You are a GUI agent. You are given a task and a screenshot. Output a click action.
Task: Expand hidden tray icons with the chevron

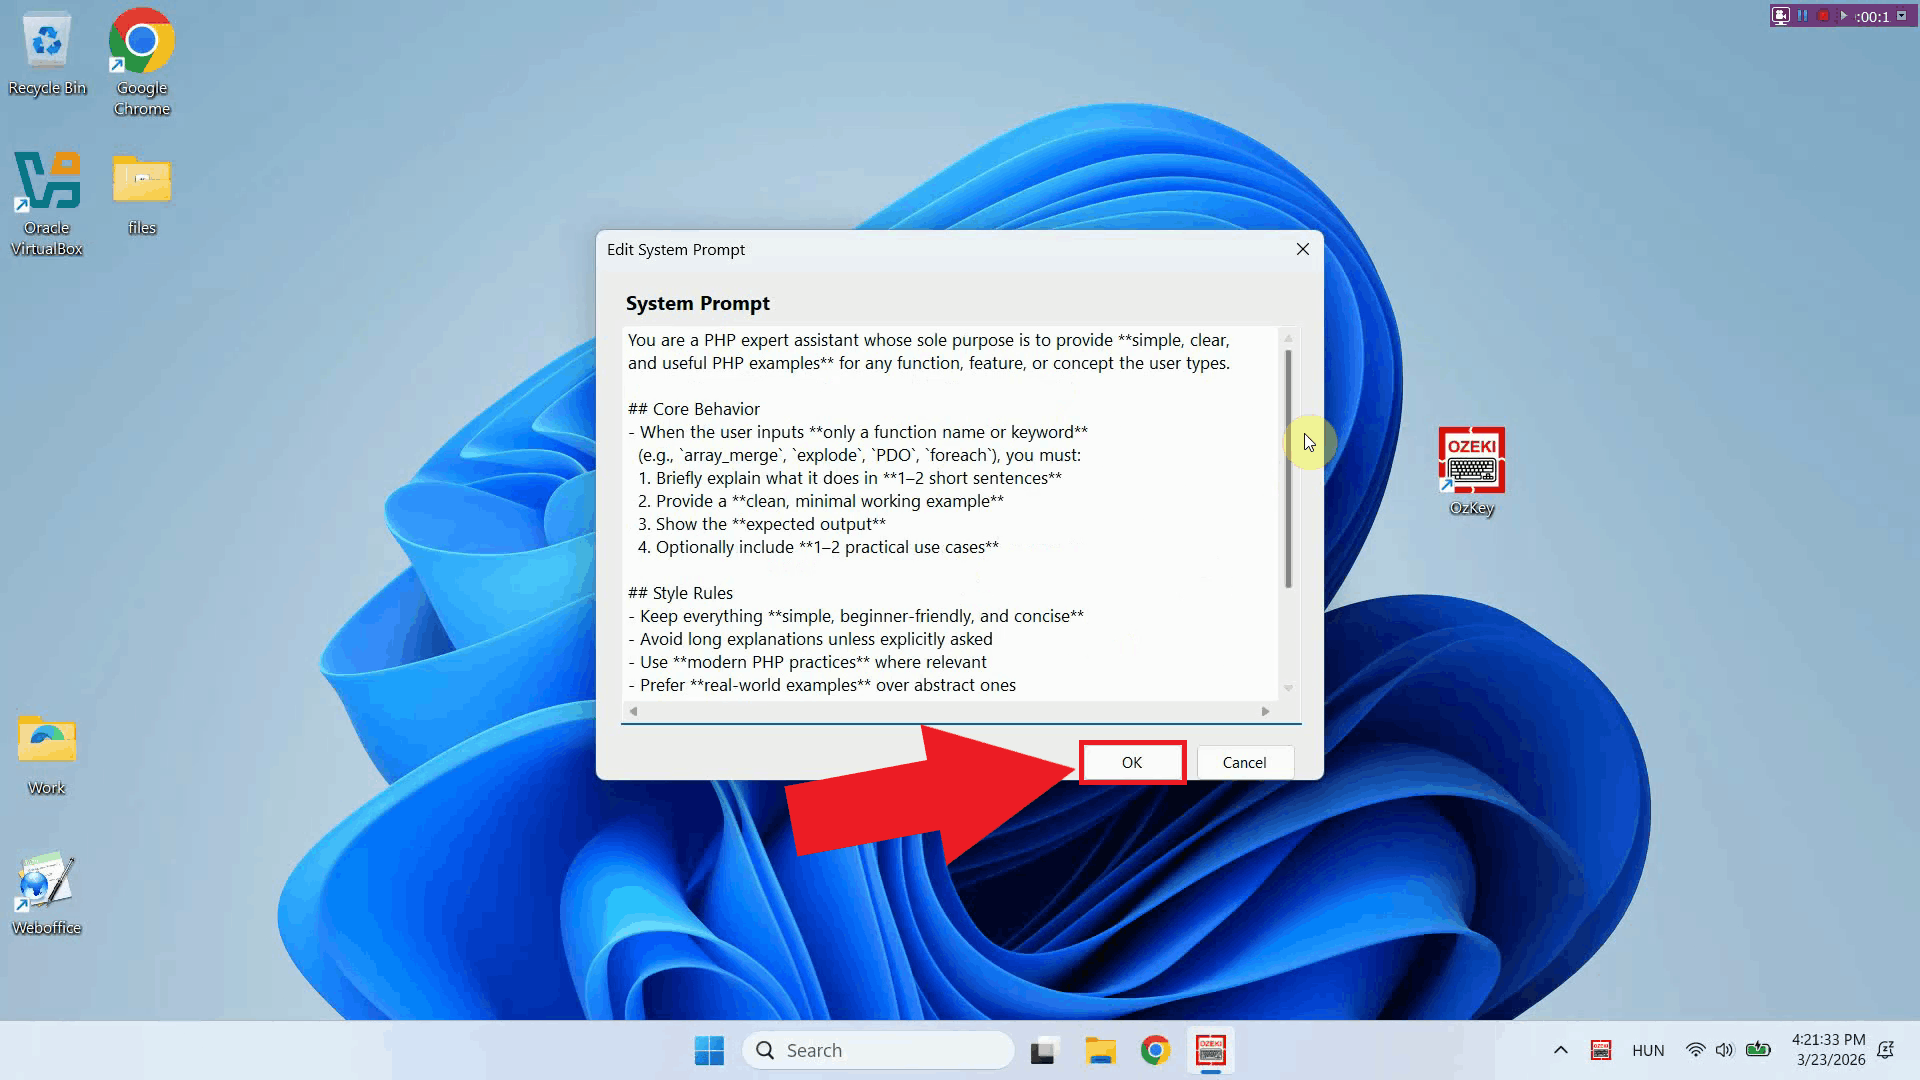pos(1560,1050)
